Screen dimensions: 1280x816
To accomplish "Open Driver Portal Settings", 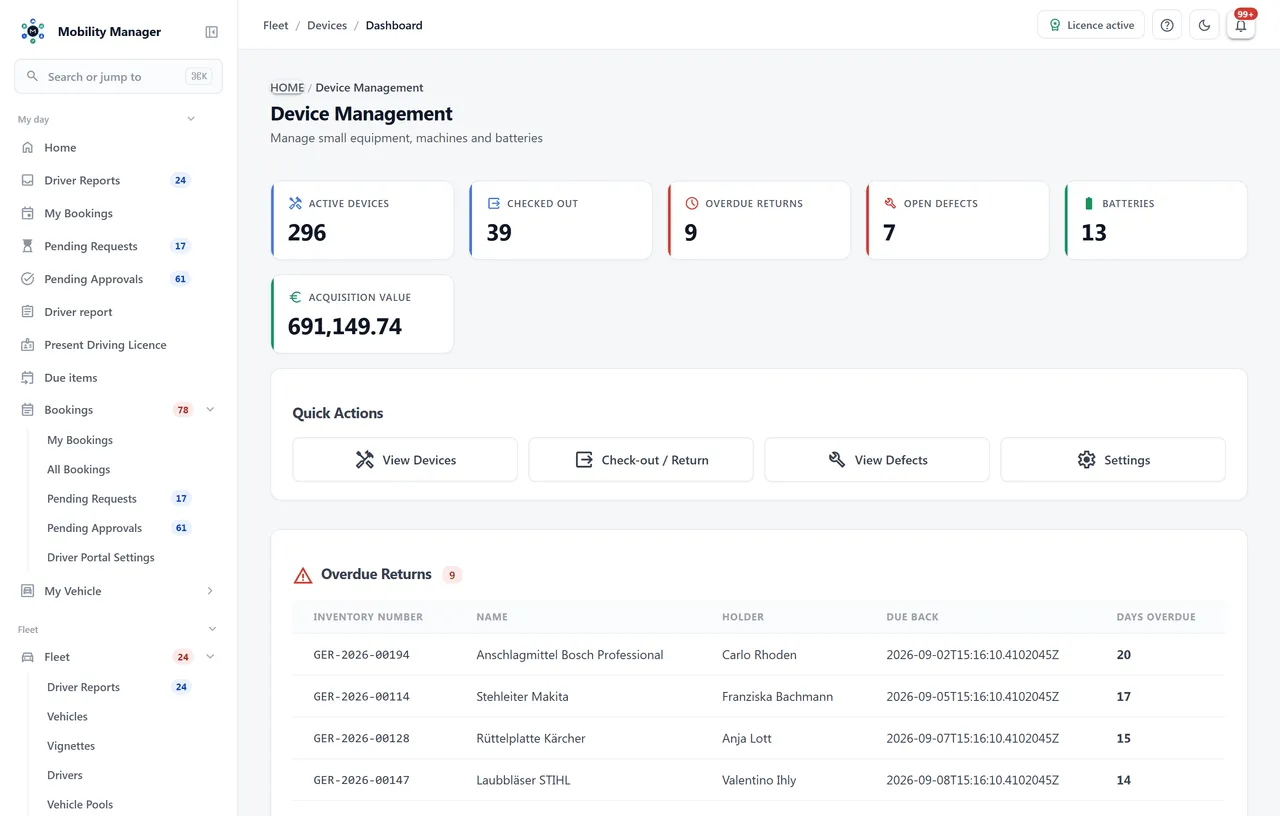I will pos(101,557).
